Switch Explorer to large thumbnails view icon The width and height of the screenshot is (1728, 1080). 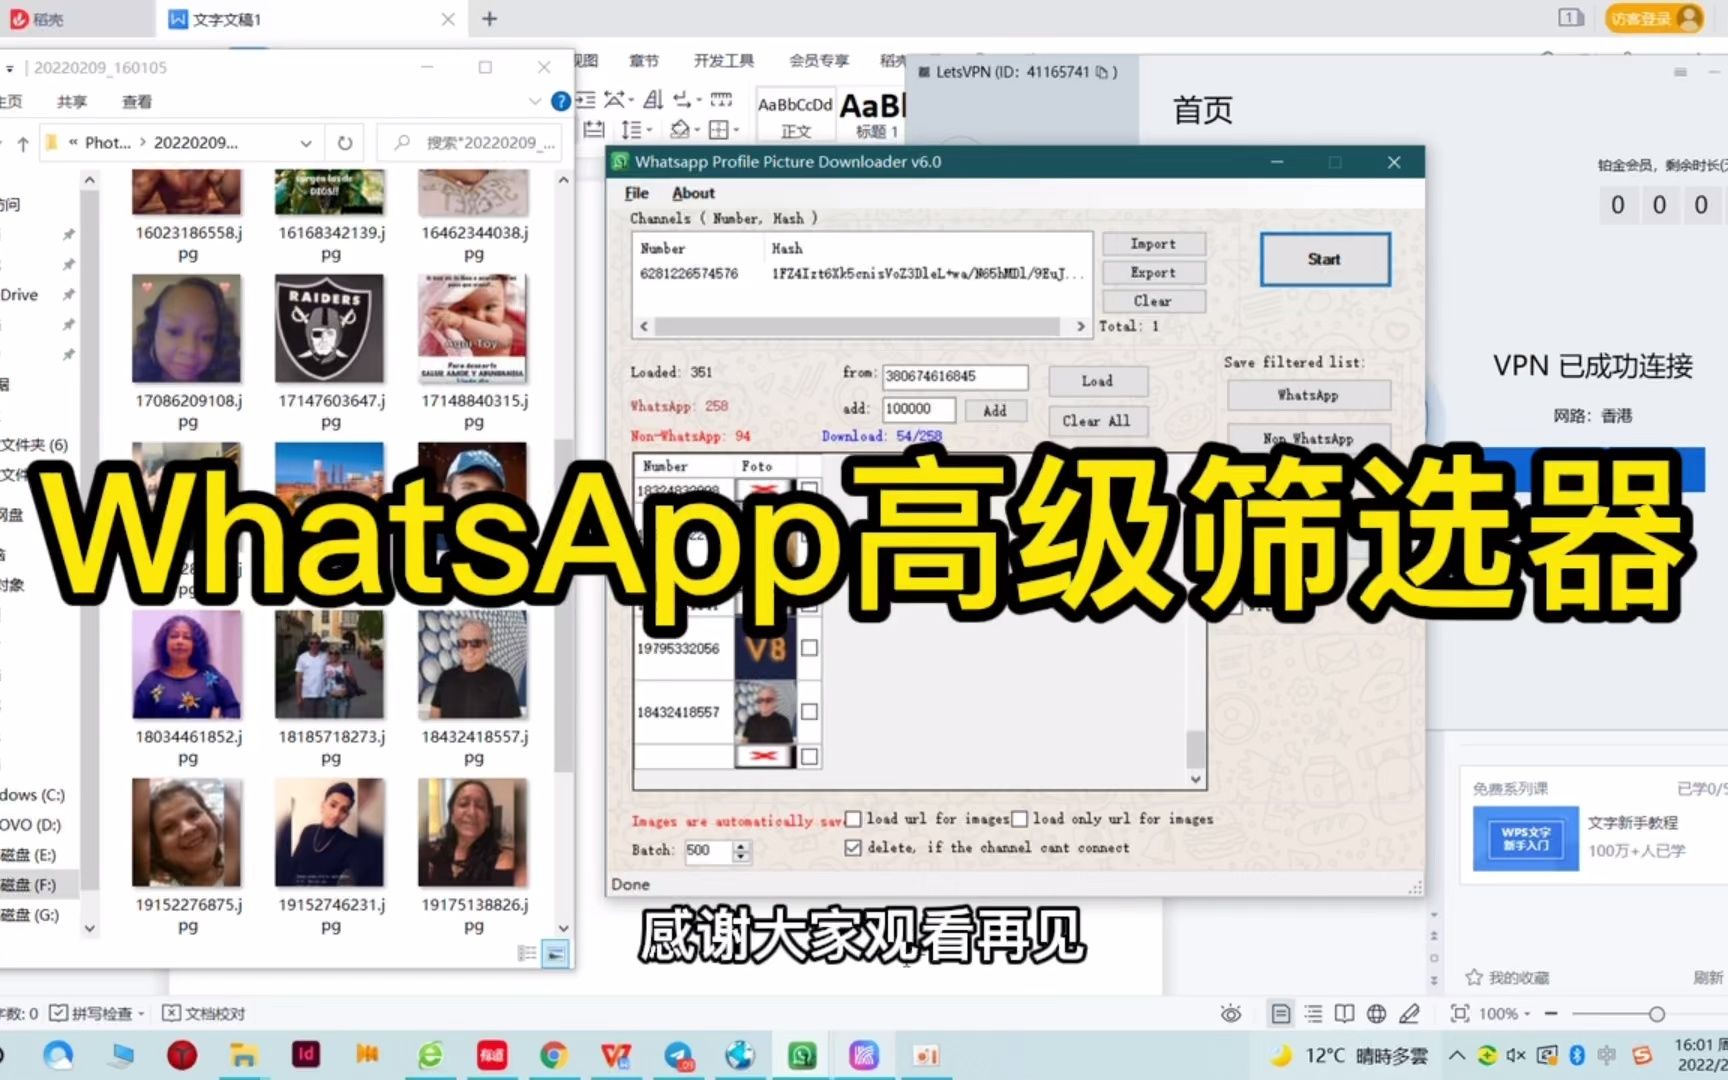tap(556, 954)
